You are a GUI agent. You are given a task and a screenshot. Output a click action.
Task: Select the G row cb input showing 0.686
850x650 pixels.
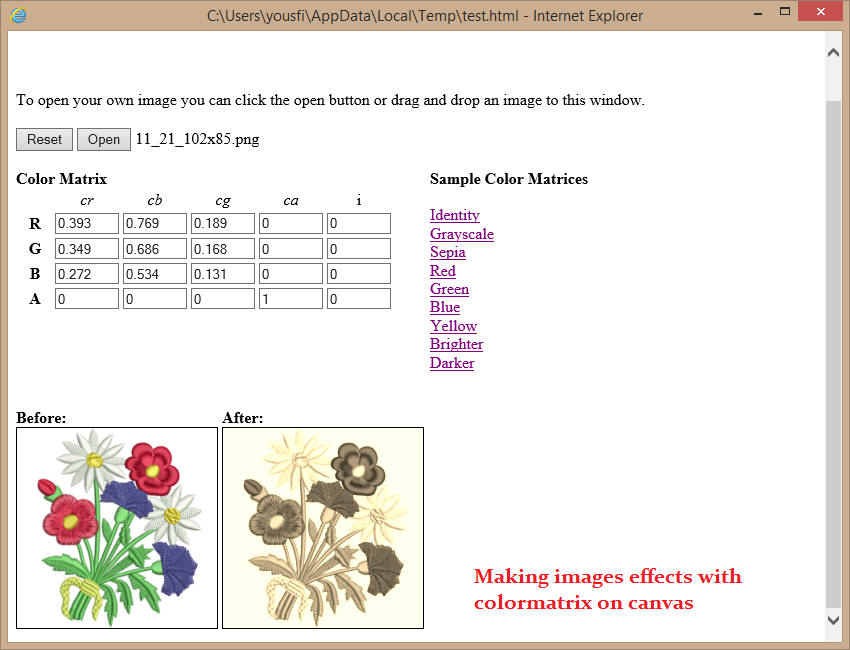[154, 248]
